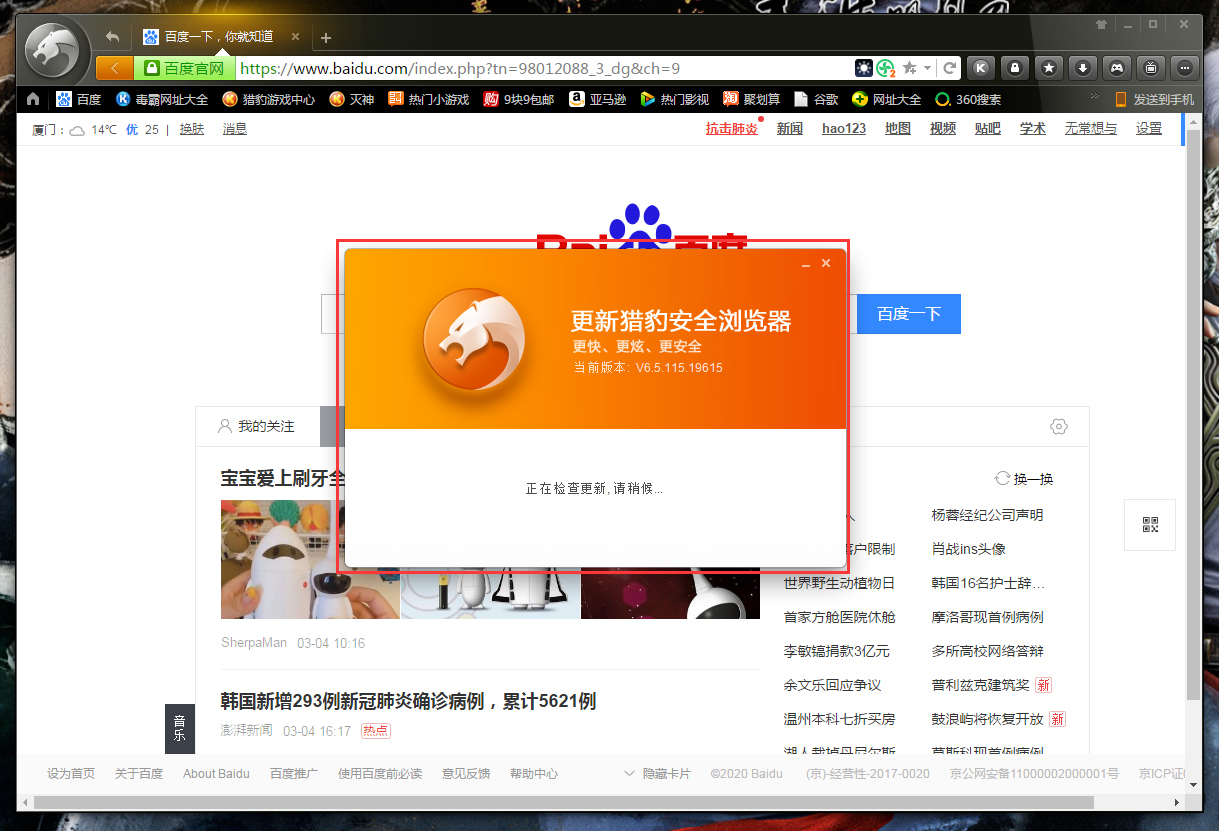Click the 百度一下 search button
Screen dimensions: 1219x831
(x=908, y=313)
